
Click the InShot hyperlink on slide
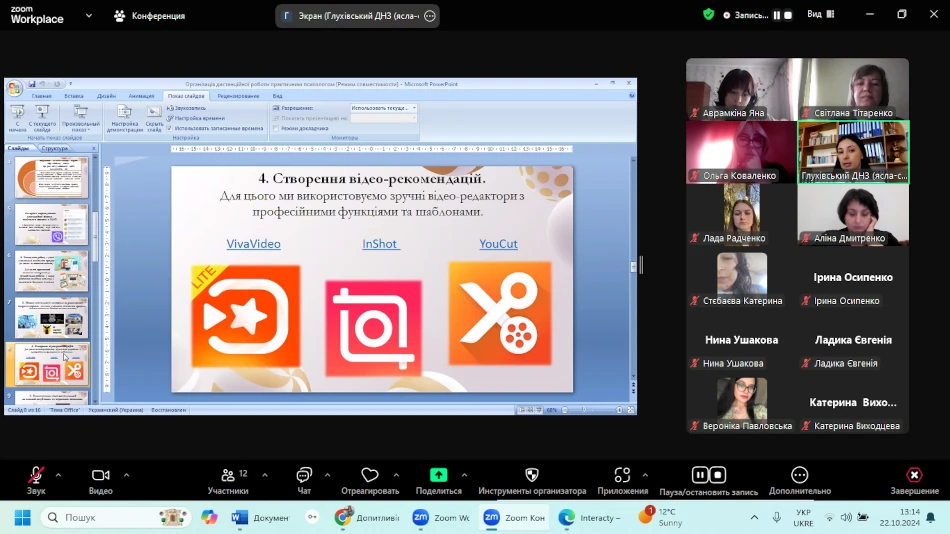point(380,244)
